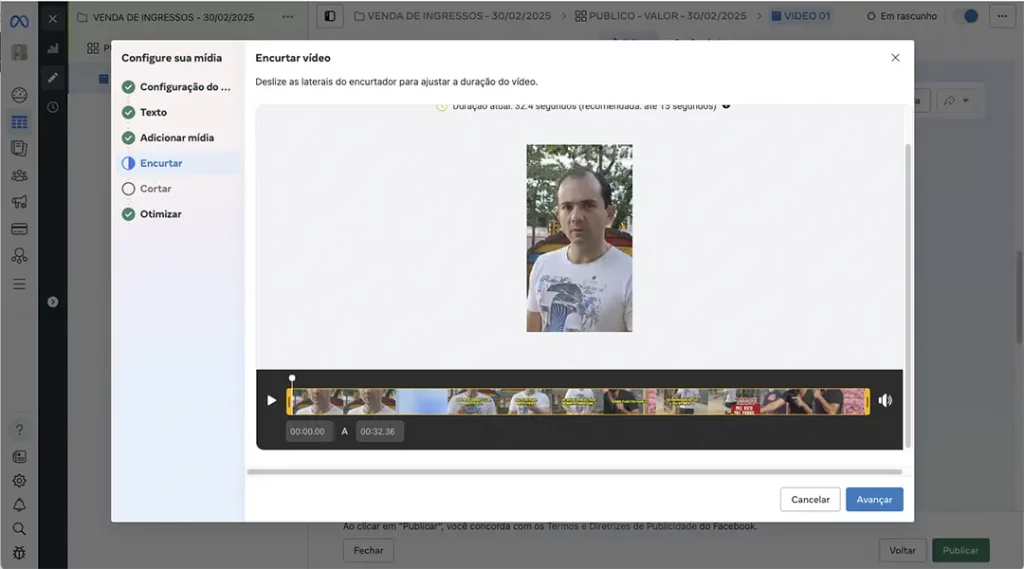Click the pencil edit icon in the dark panel
Screen dimensions: 1024x569
pyautogui.click(x=53, y=77)
